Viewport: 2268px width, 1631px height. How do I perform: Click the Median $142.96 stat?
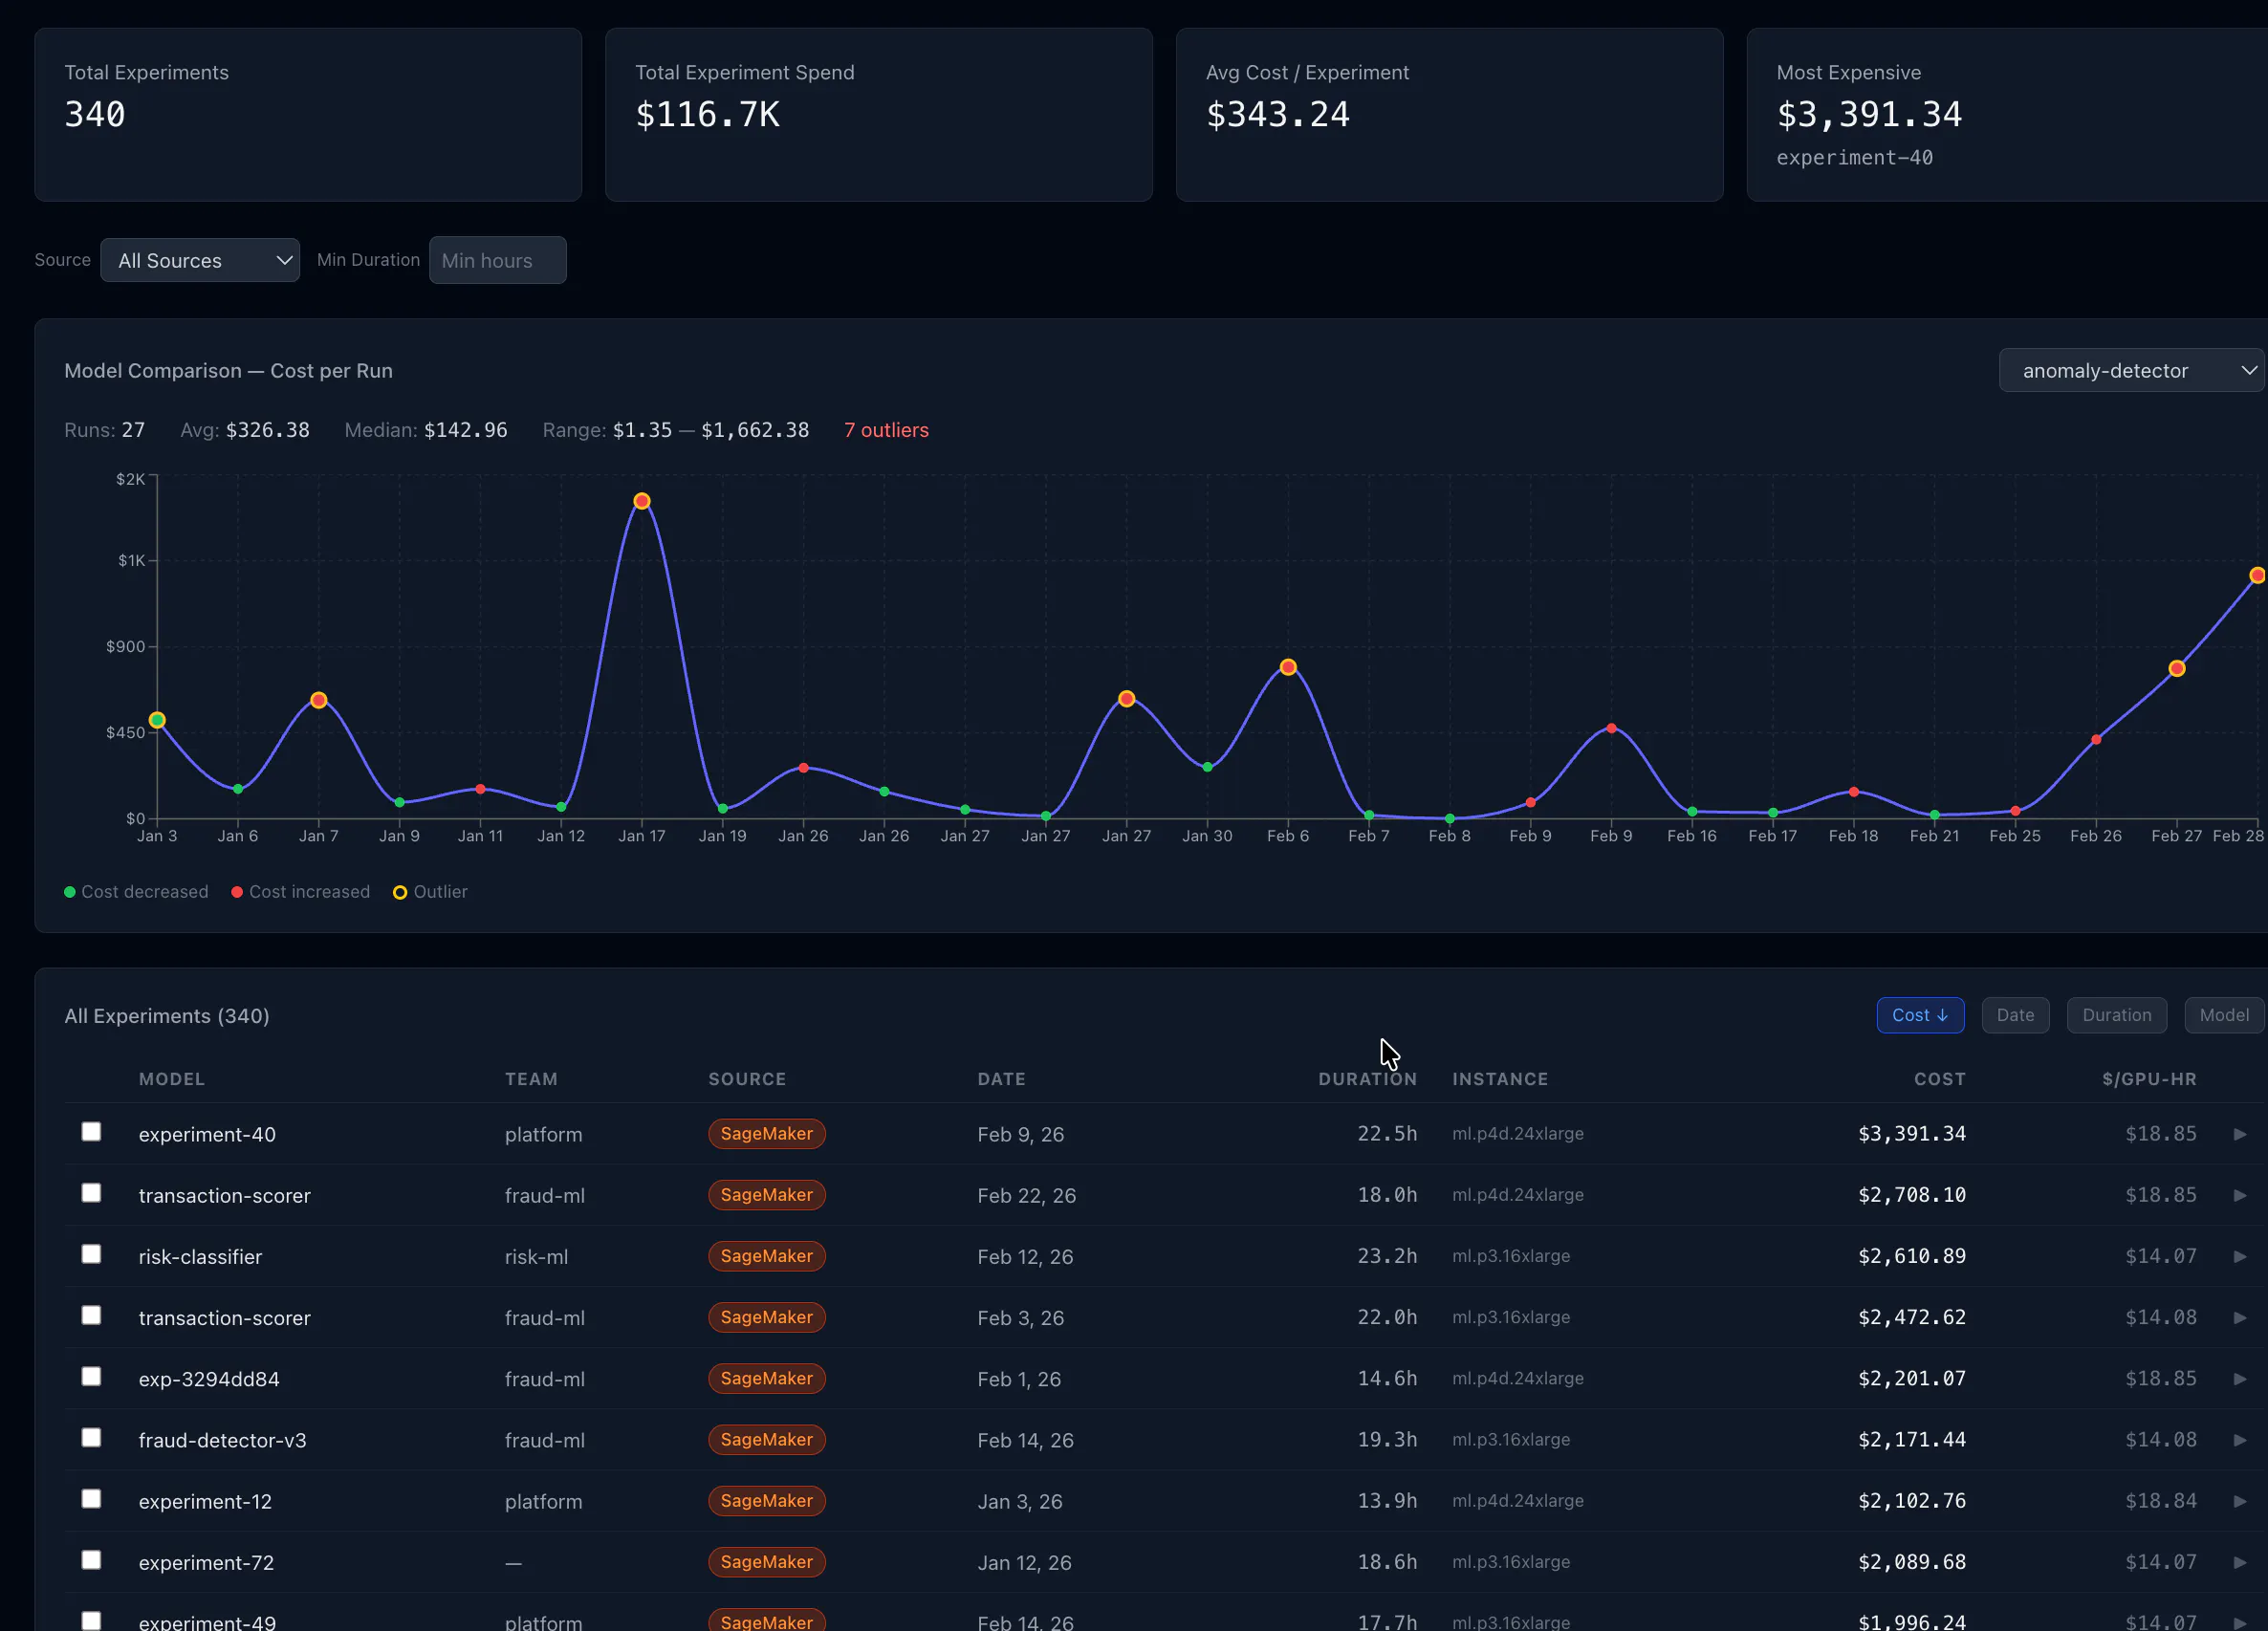coord(426,430)
